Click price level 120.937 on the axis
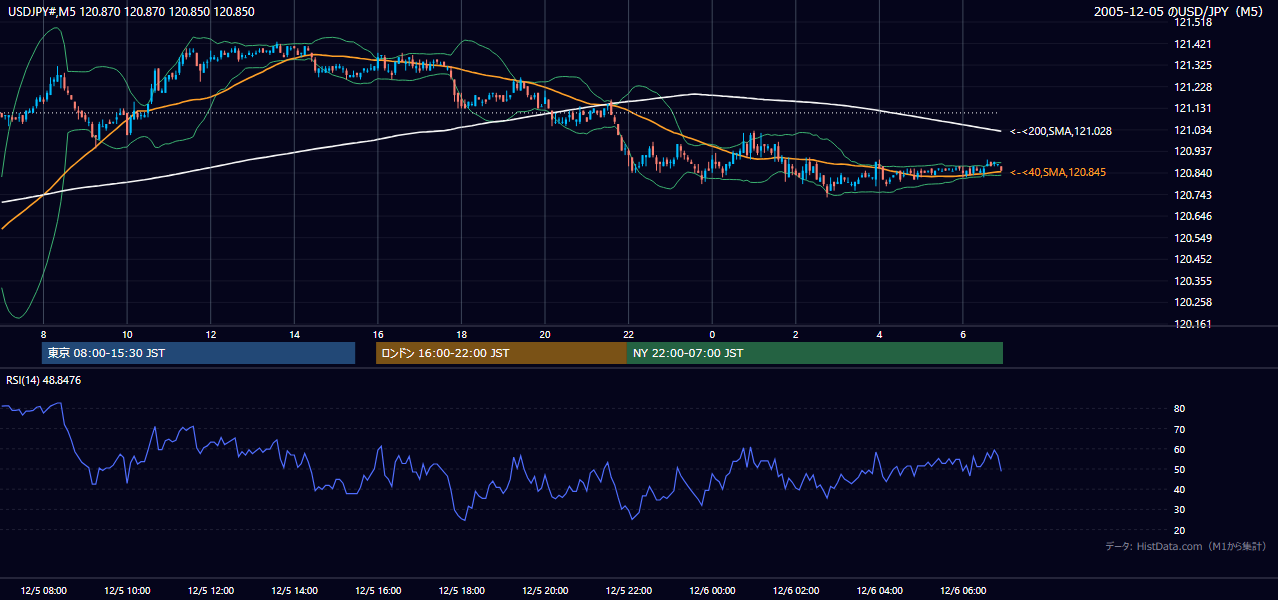Viewport: 1278px width, 600px height. 1193,151
